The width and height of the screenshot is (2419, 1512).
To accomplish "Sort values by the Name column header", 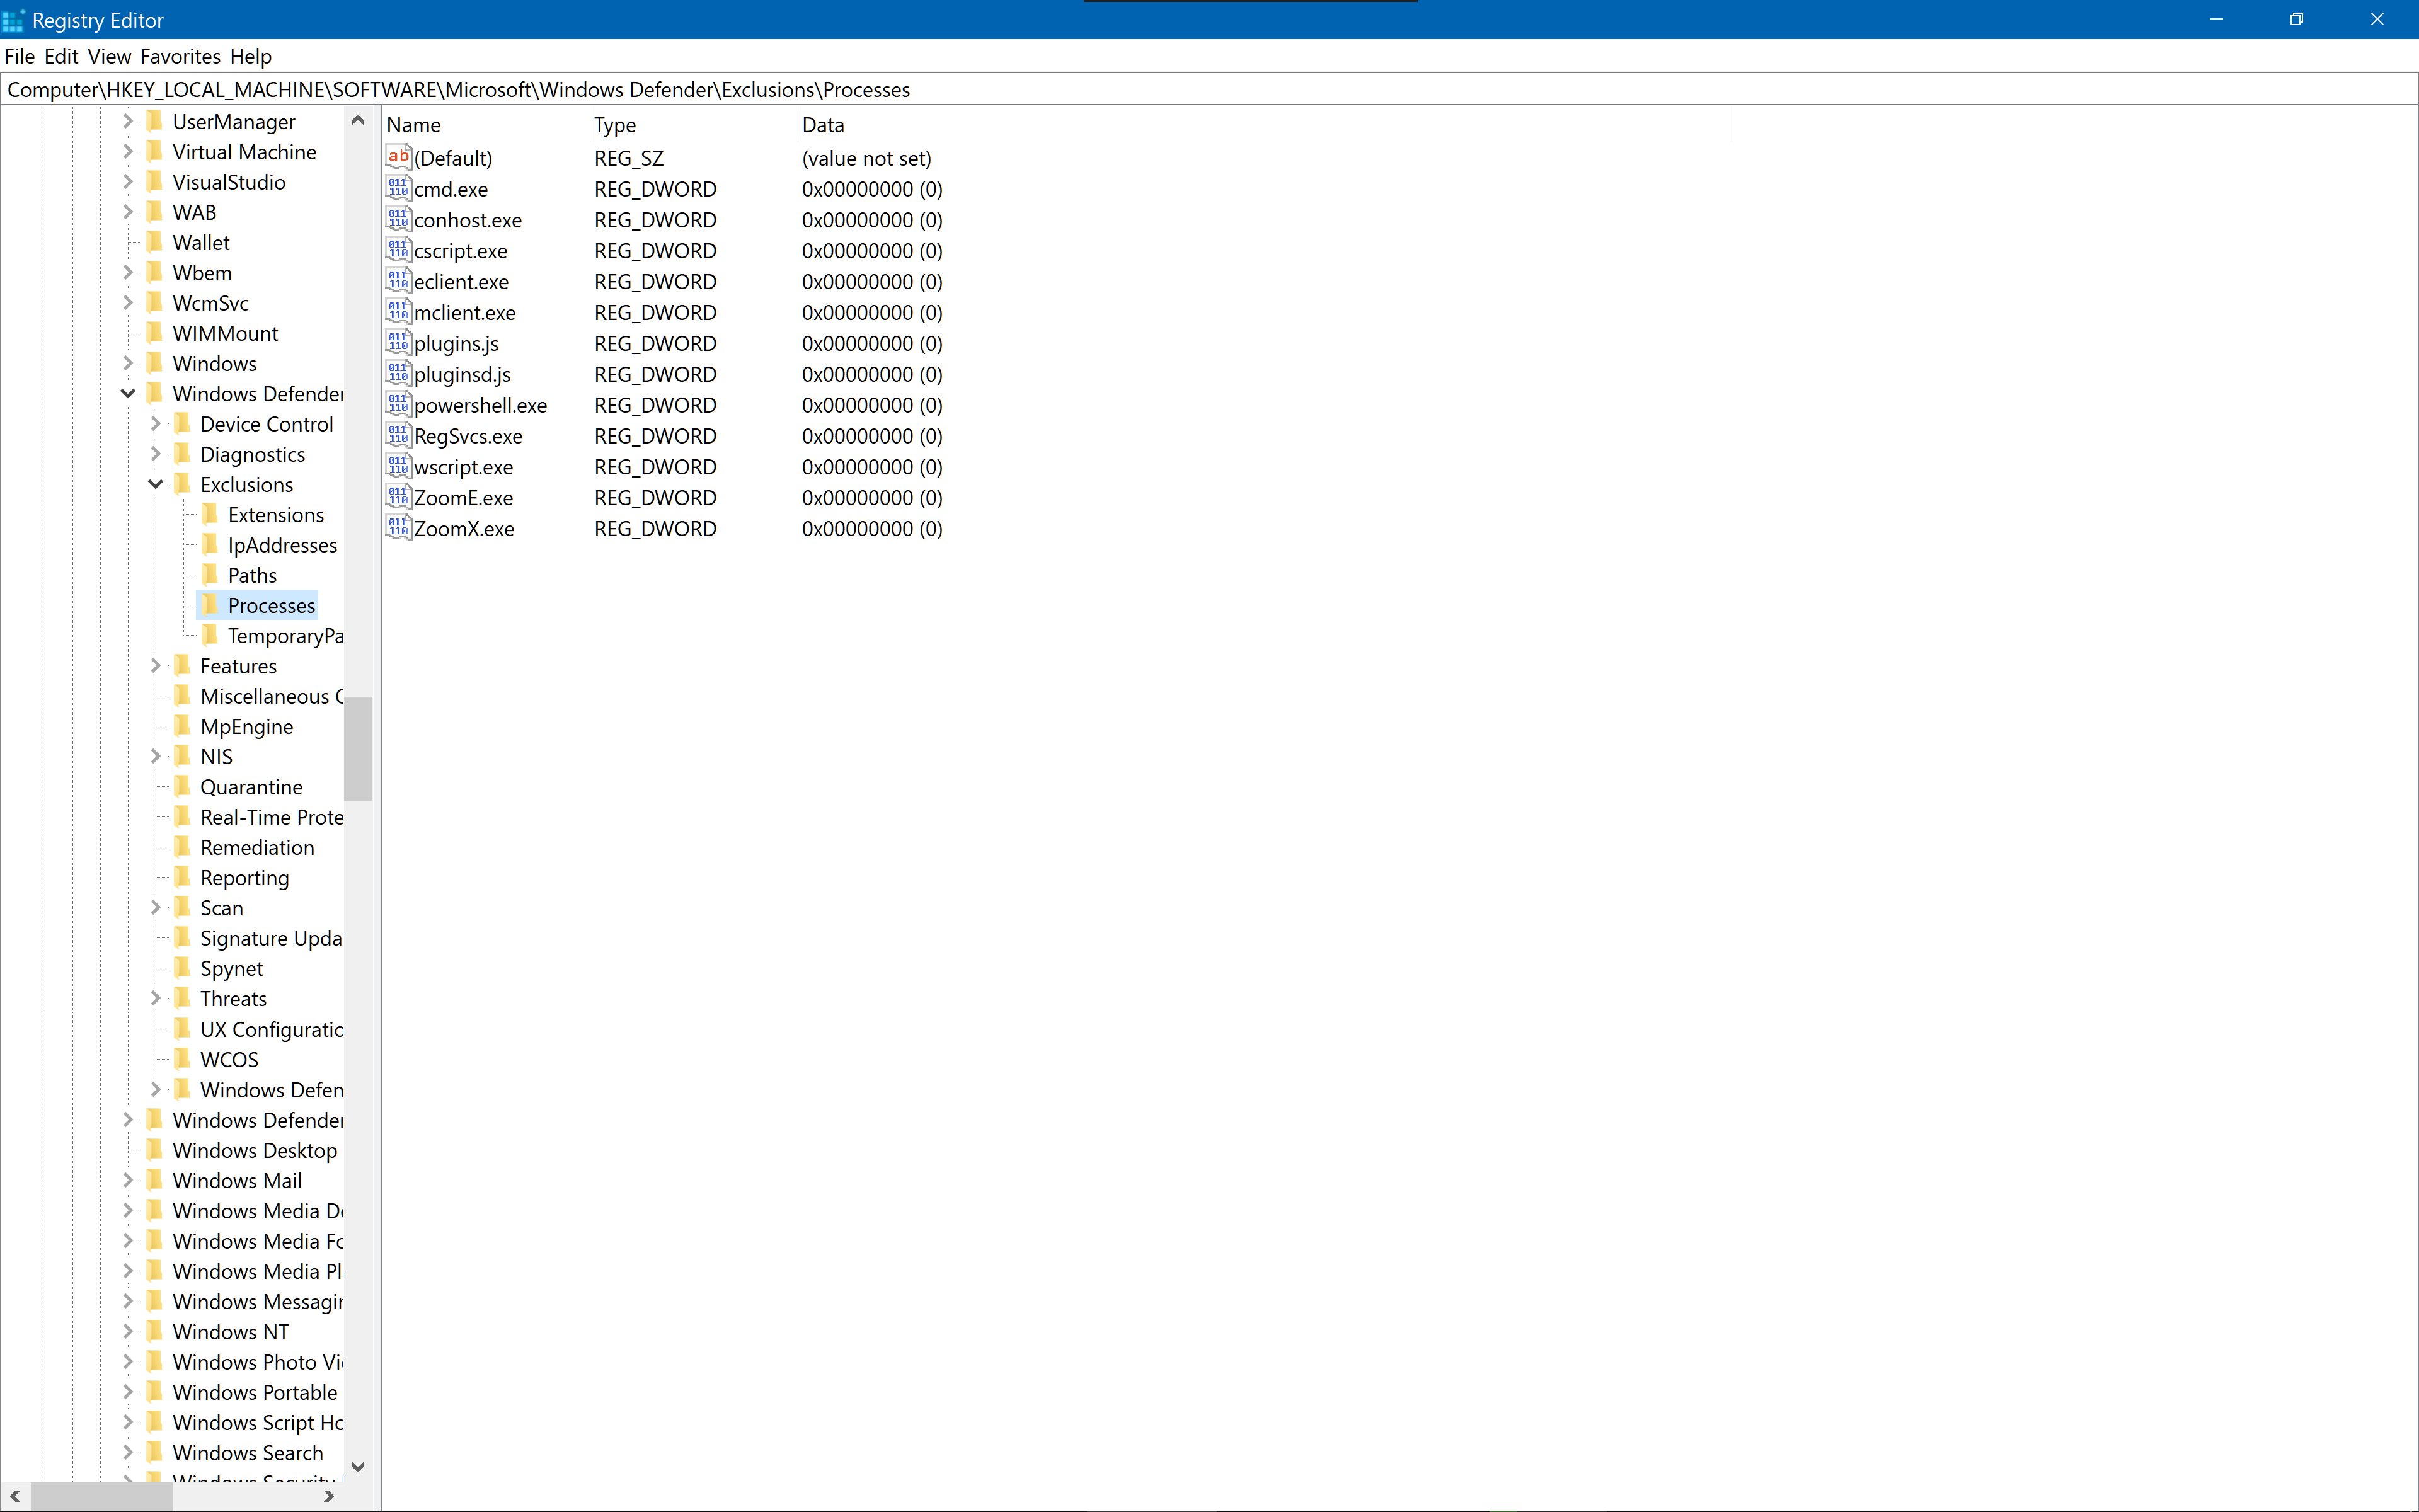I will (x=485, y=125).
